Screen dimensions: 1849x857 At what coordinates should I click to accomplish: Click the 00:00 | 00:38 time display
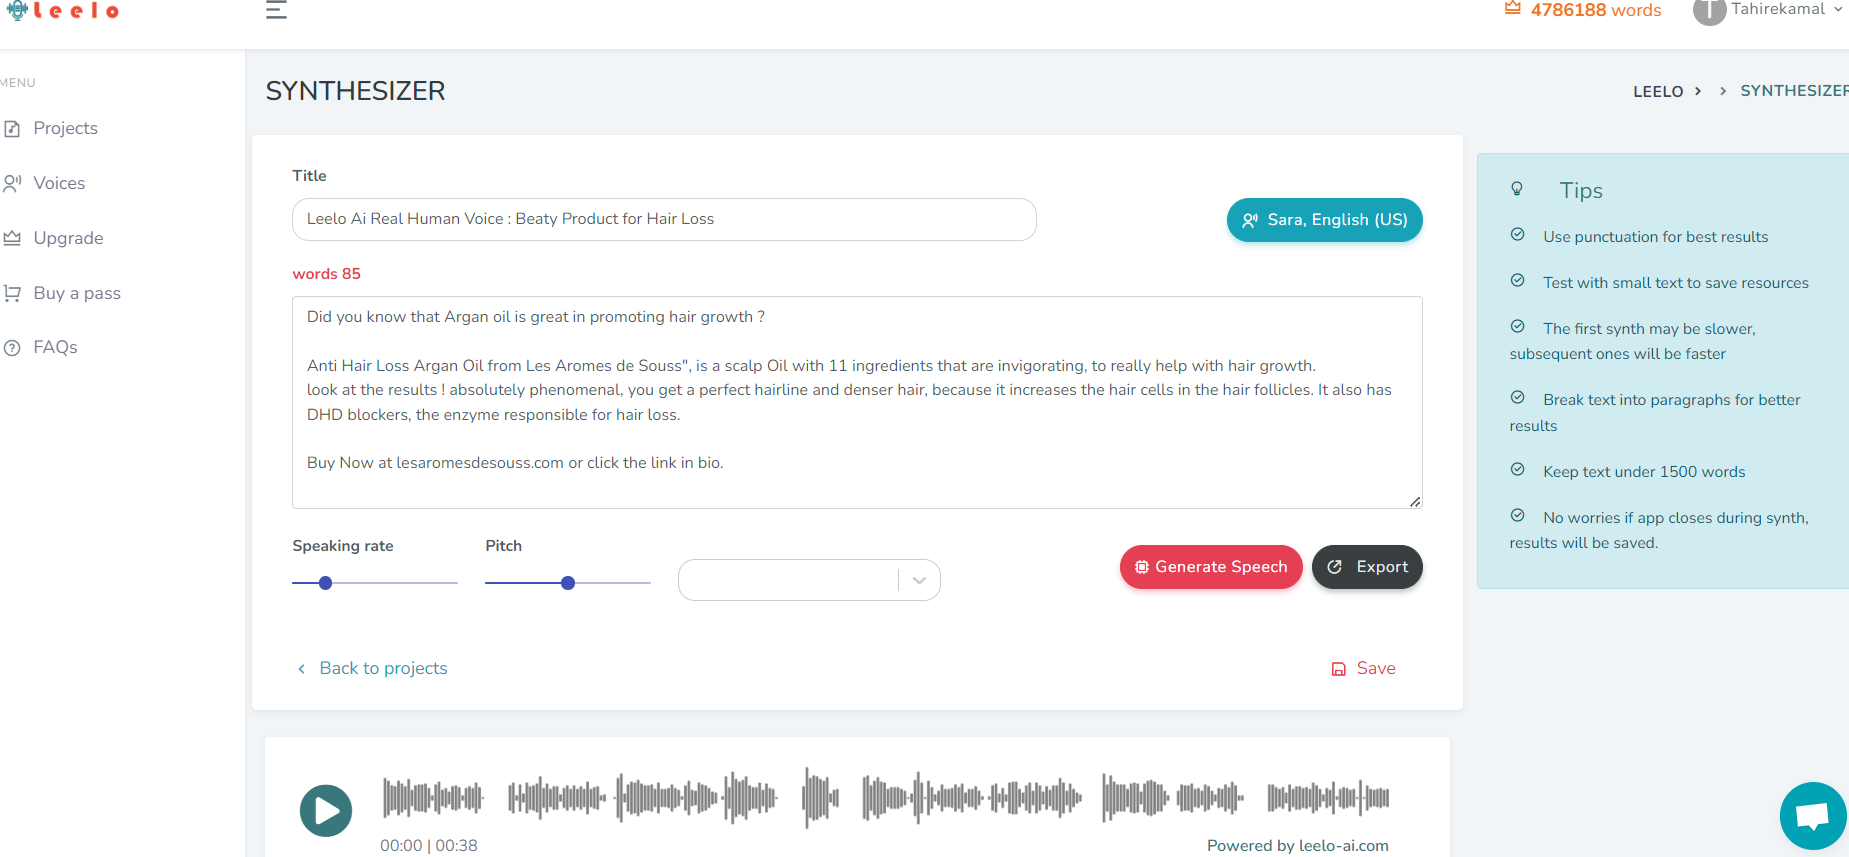(429, 845)
